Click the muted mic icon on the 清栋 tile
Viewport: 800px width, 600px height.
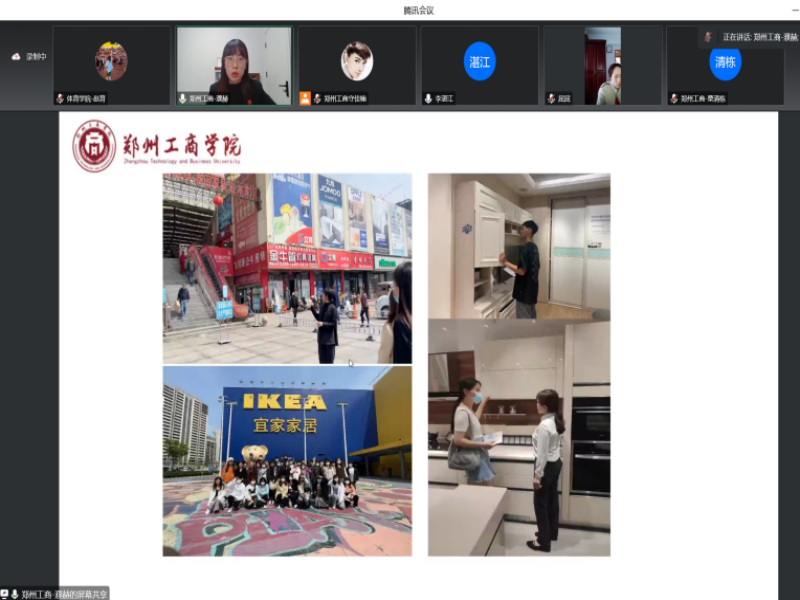pyautogui.click(x=674, y=98)
